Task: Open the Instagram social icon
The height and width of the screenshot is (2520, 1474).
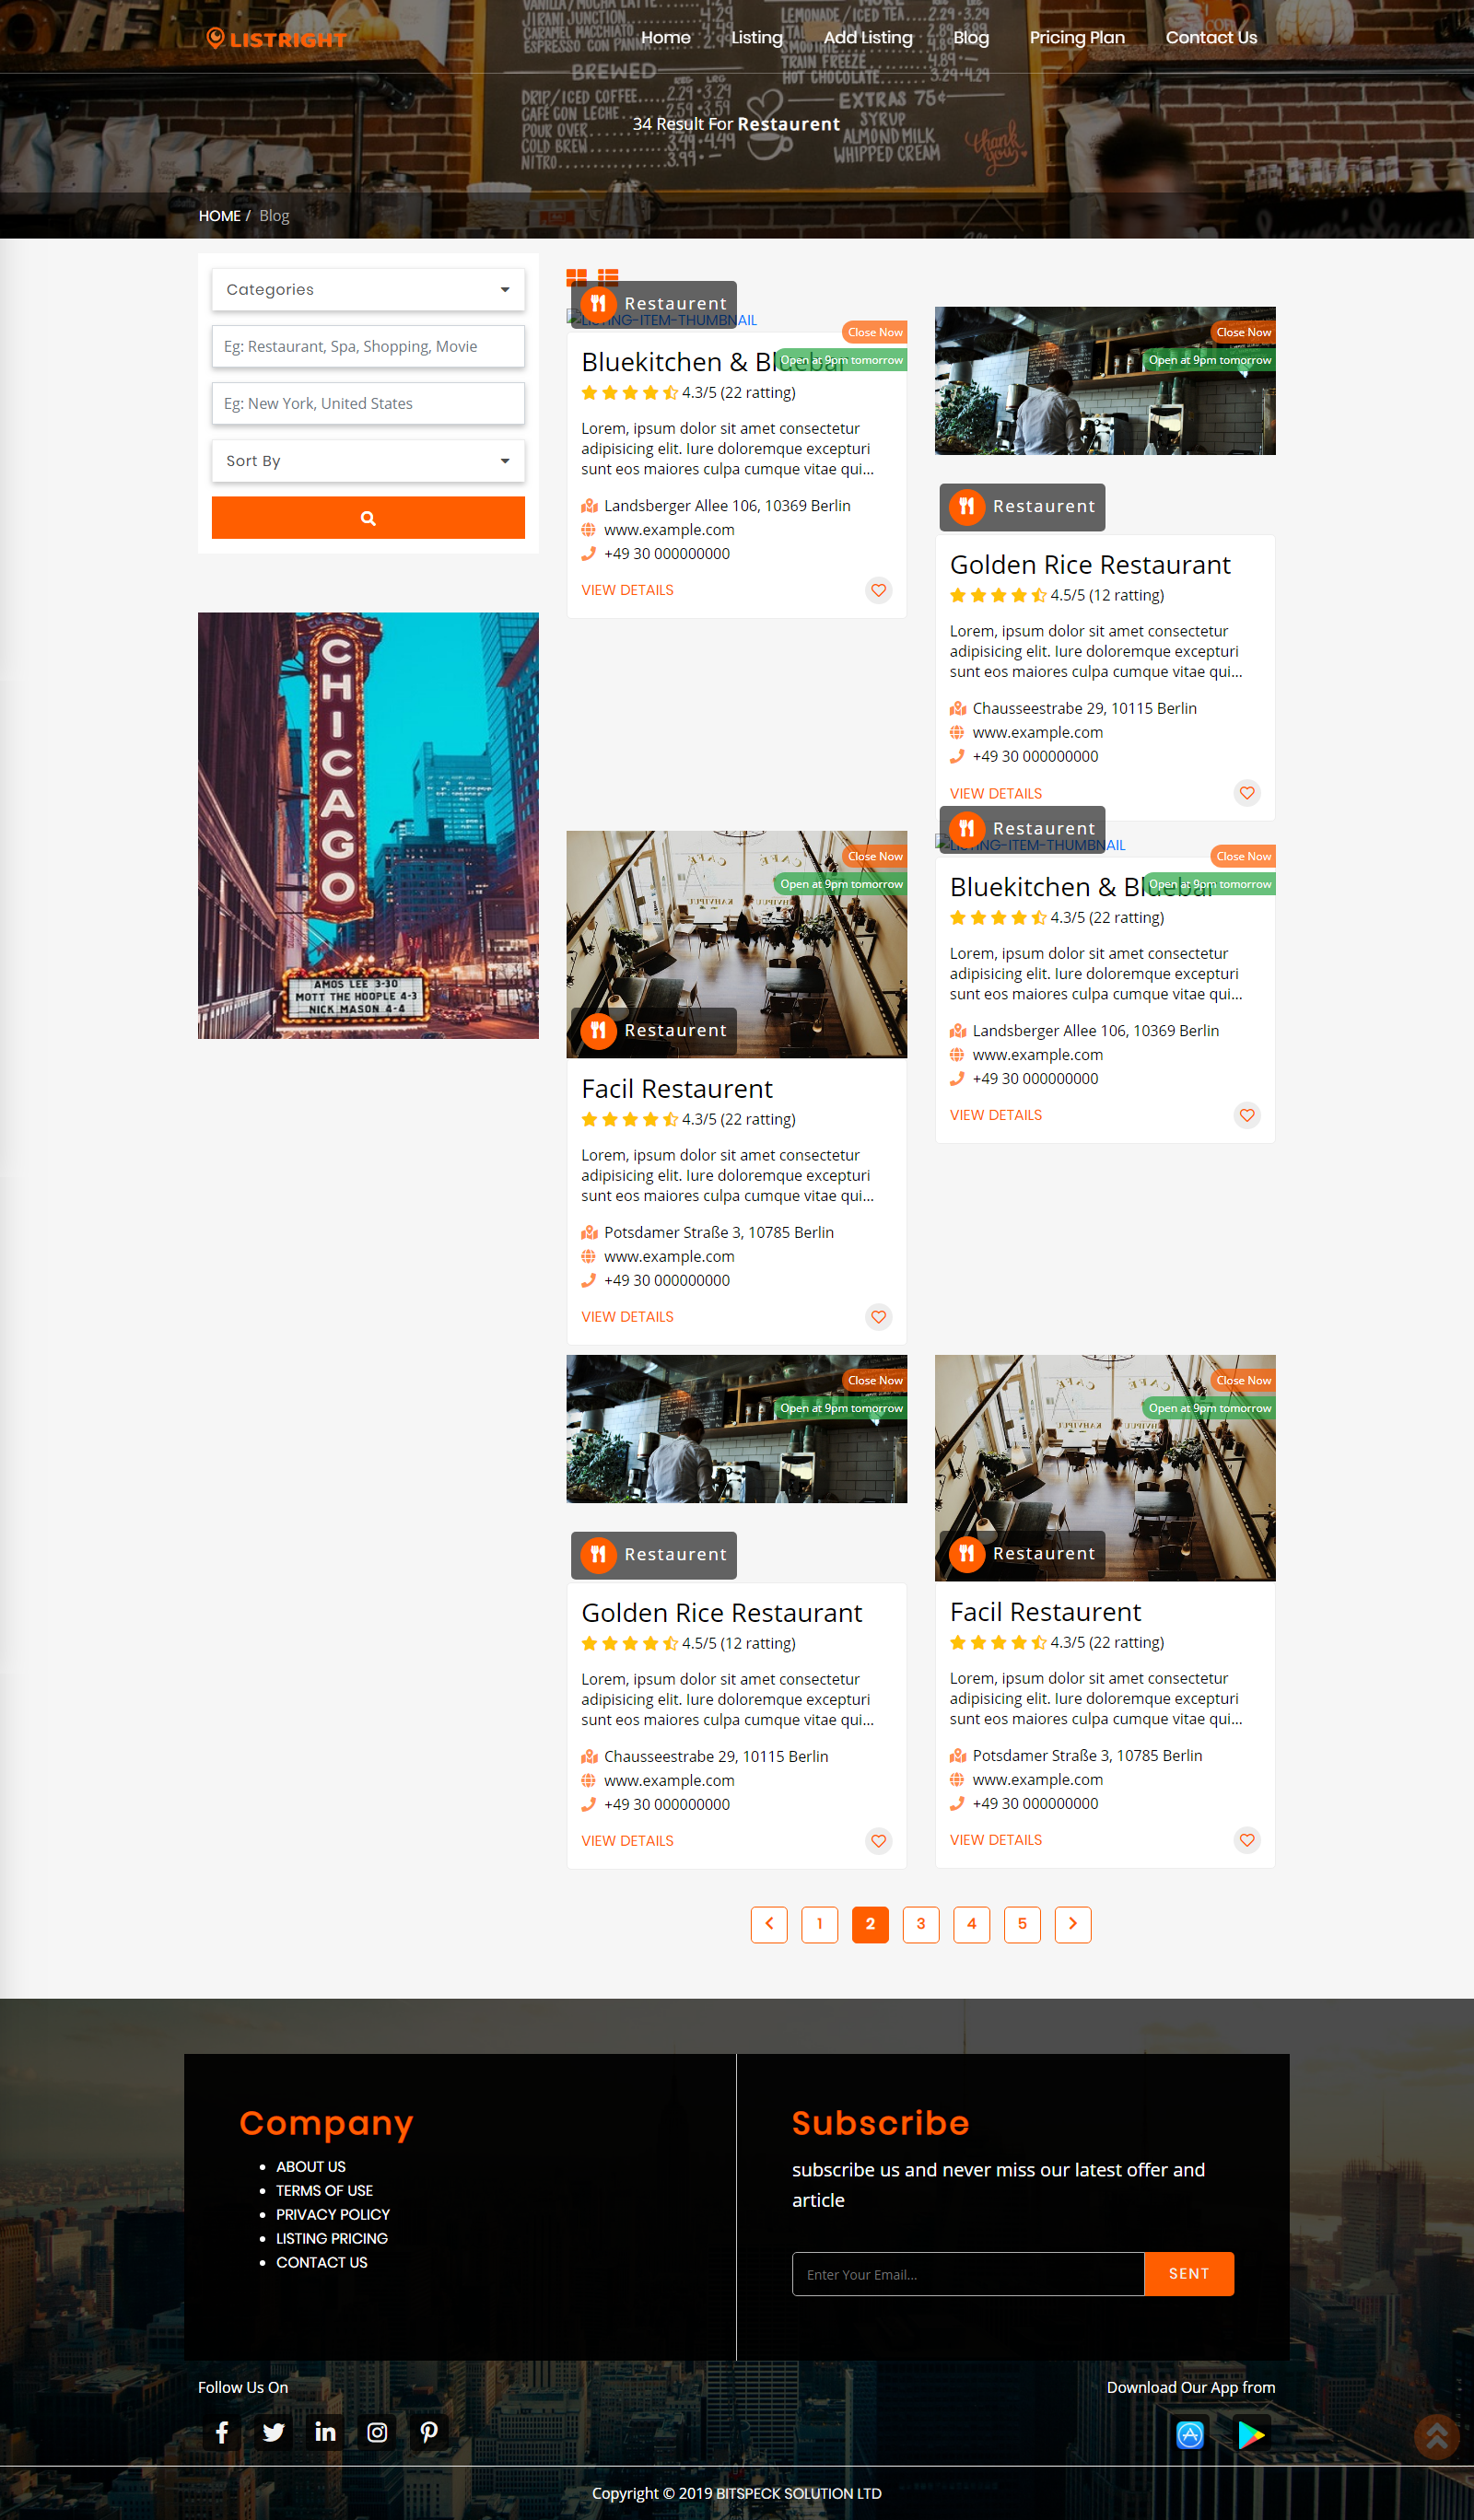Action: (377, 2432)
